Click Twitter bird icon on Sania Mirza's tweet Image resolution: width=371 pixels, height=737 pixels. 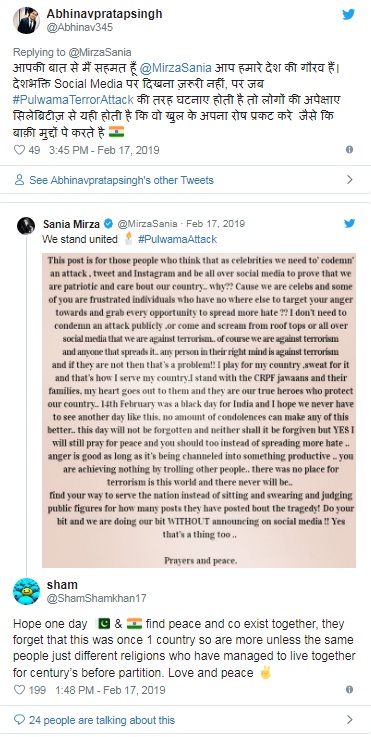[349, 223]
